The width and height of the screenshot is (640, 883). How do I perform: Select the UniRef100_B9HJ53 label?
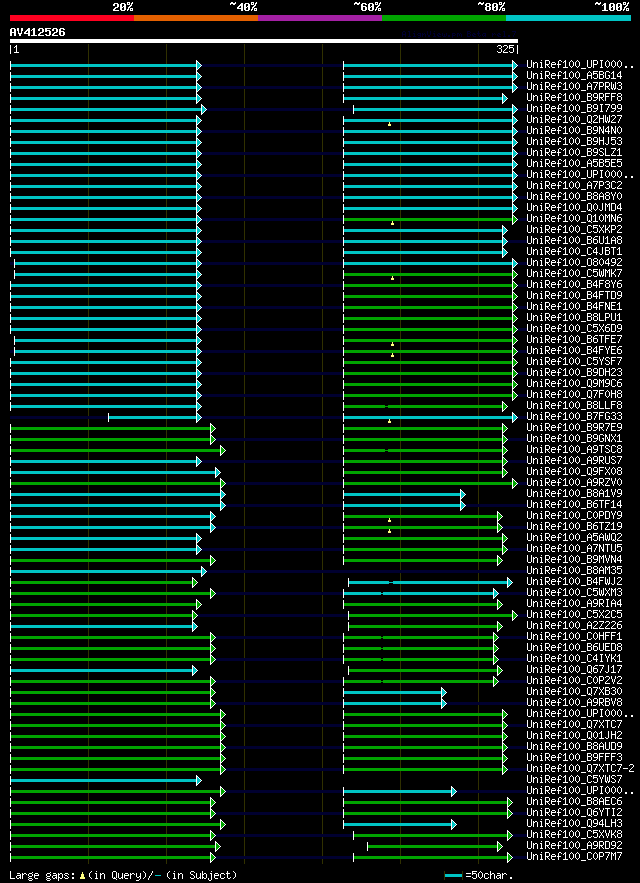point(574,142)
